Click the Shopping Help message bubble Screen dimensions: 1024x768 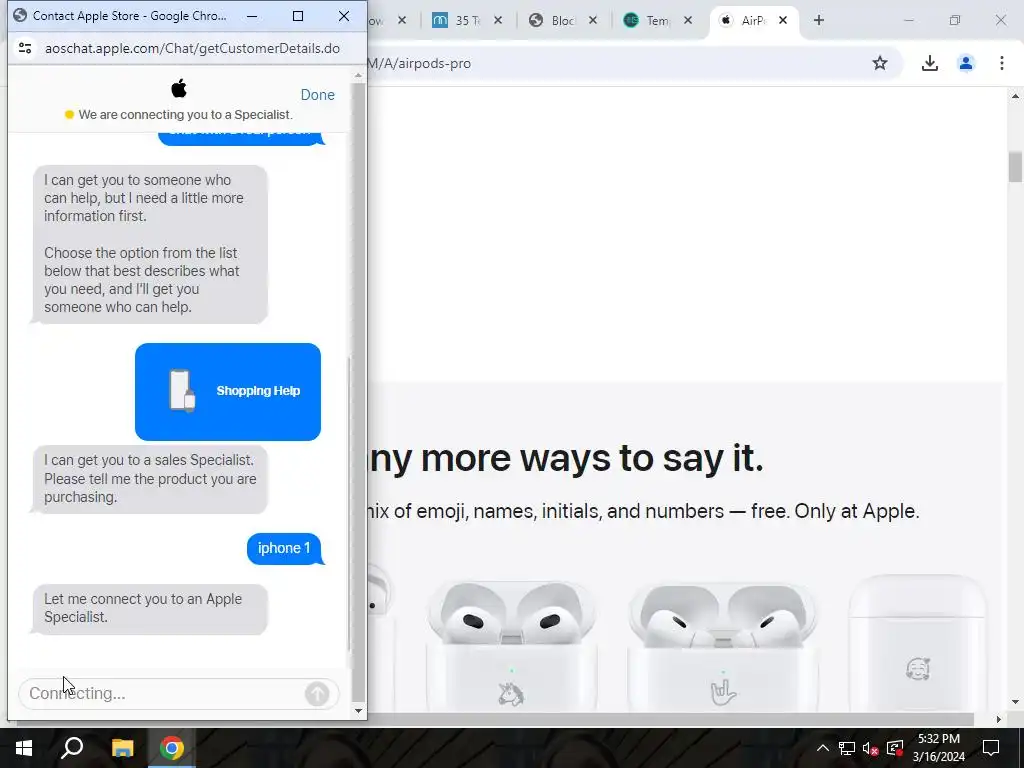coord(228,391)
